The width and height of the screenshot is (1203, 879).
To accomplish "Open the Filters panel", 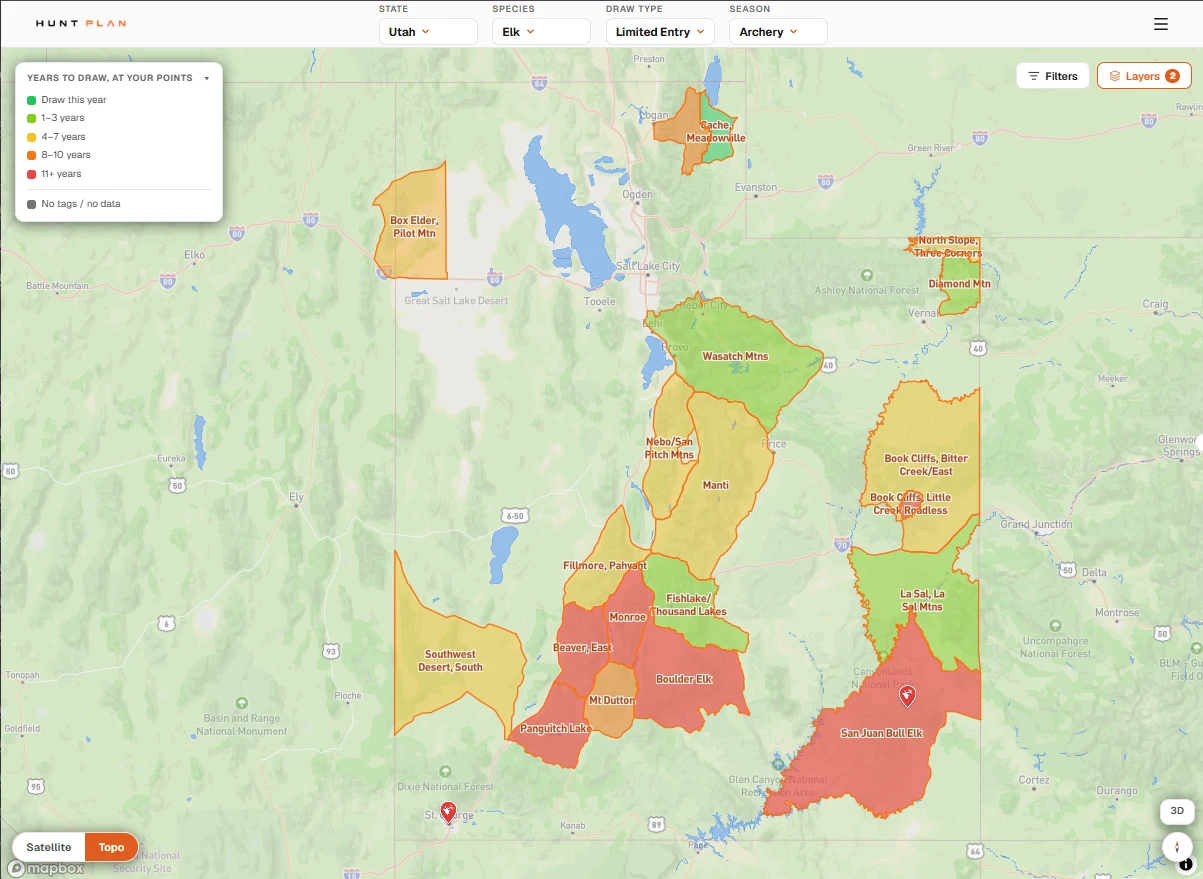I will [x=1053, y=76].
